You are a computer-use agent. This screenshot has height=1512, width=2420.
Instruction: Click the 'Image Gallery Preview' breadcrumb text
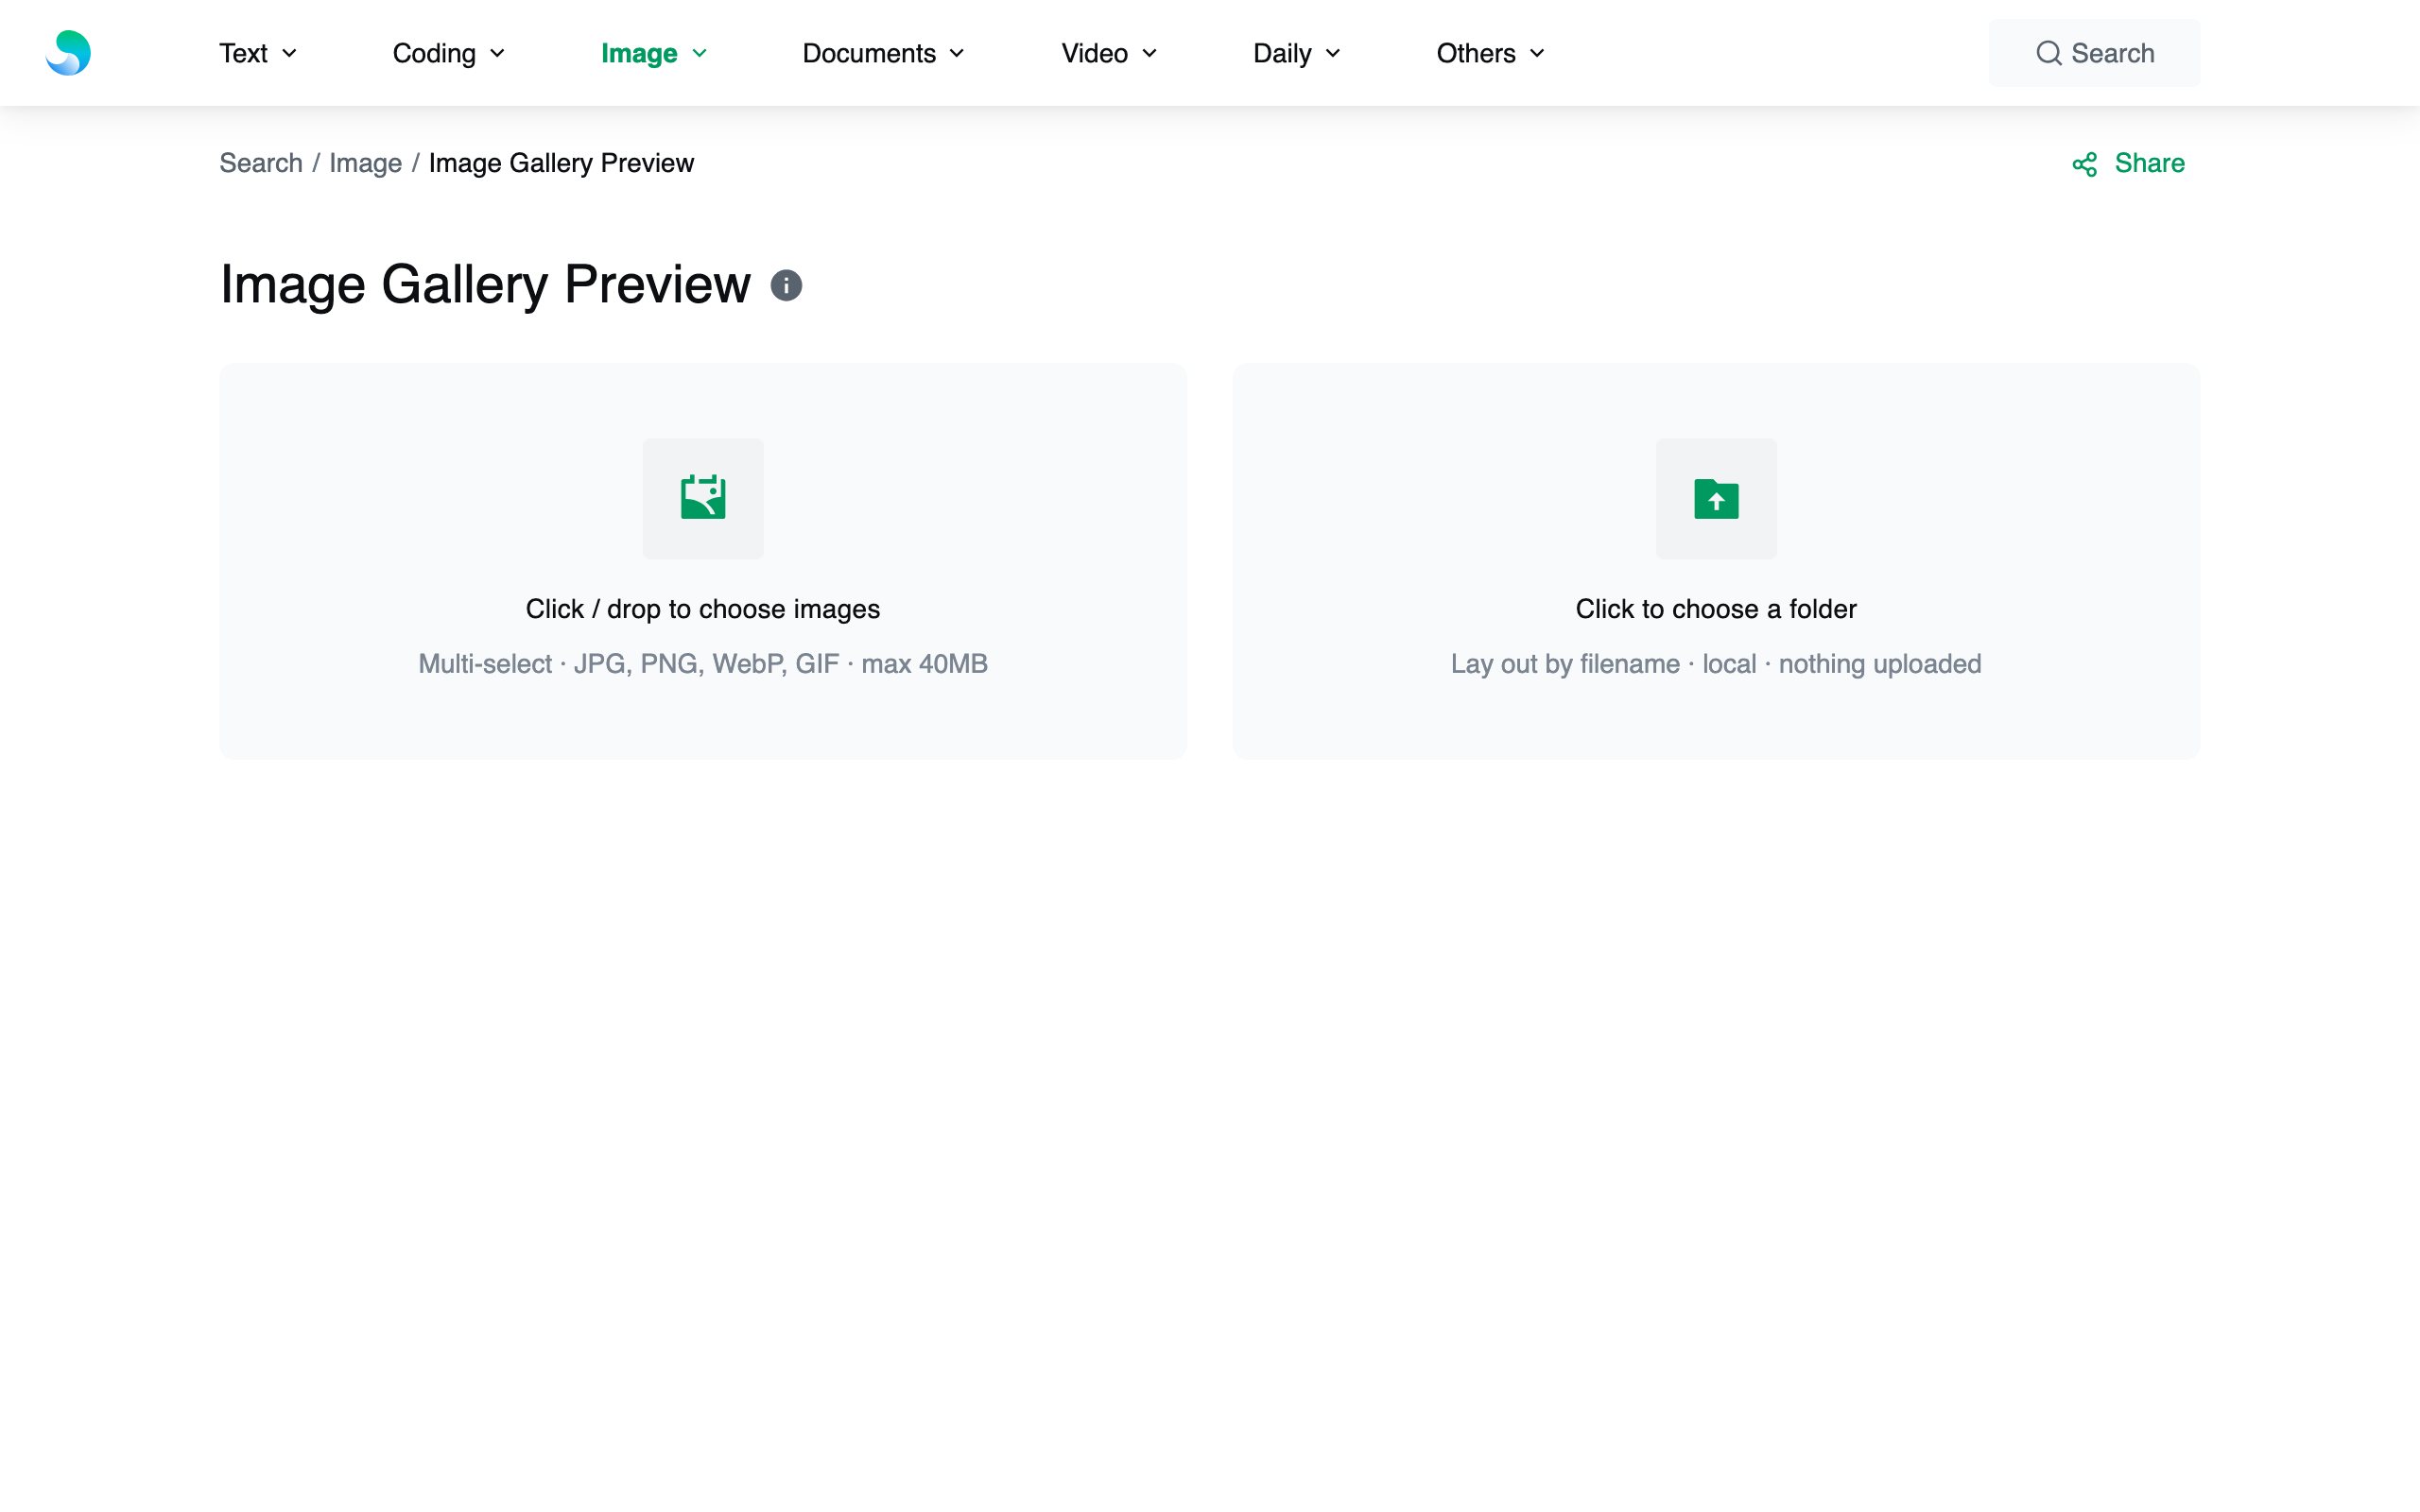click(x=561, y=163)
